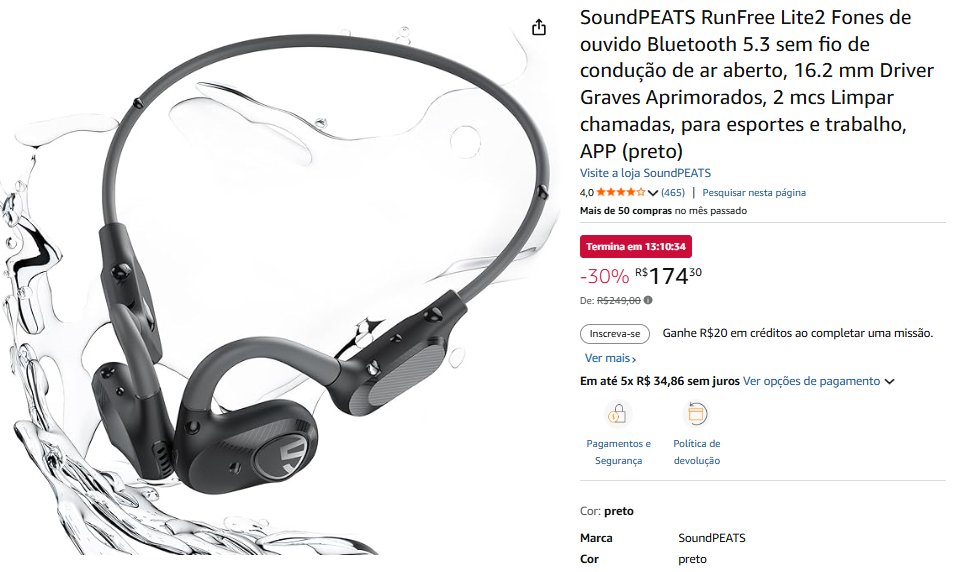
Task: Click the Política de devolução text link
Action: (696, 452)
